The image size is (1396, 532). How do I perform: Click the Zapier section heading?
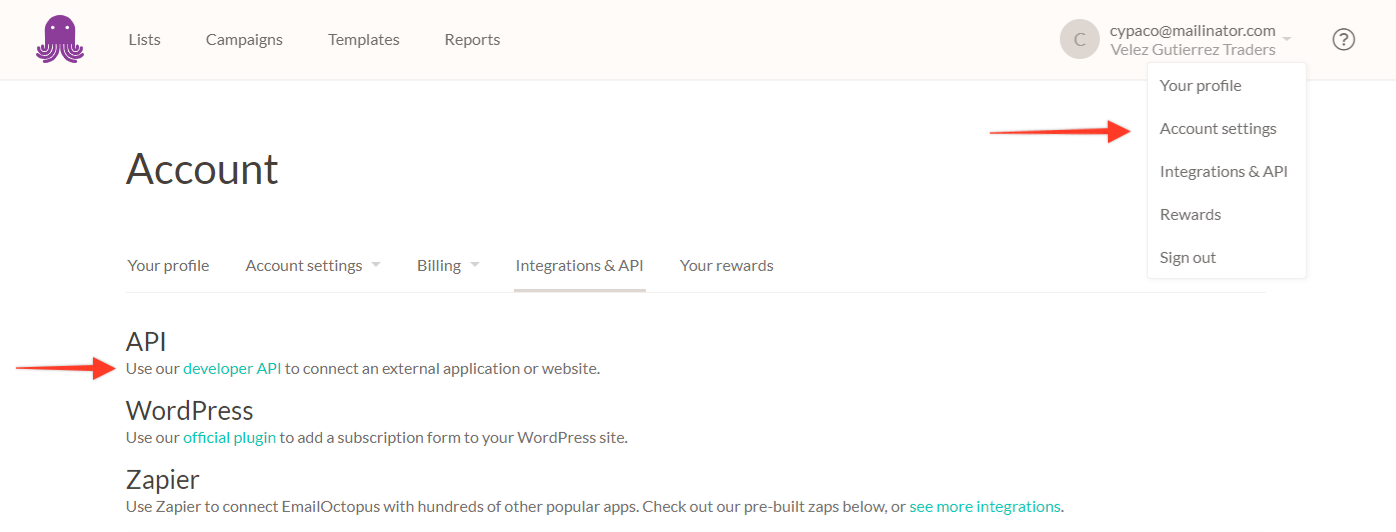163,480
